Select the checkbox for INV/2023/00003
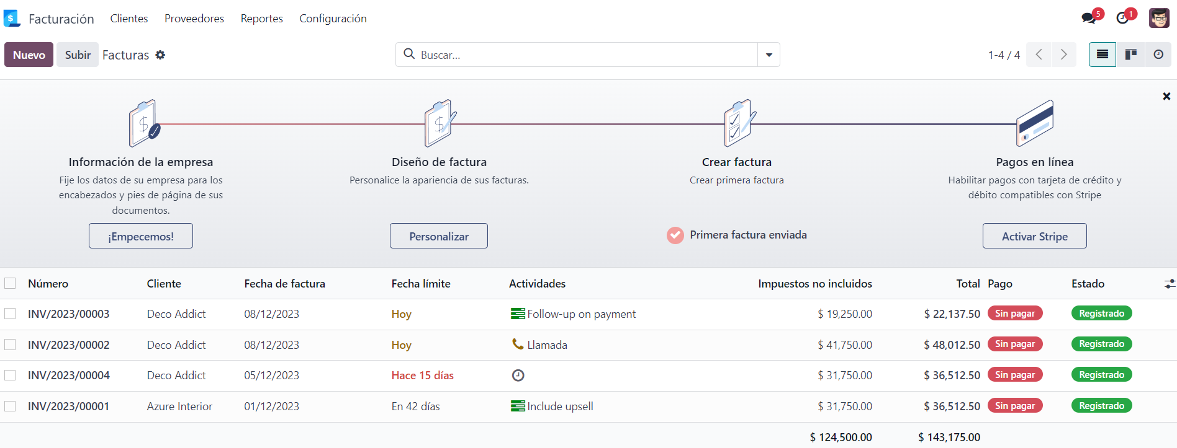 pyautogui.click(x=10, y=314)
